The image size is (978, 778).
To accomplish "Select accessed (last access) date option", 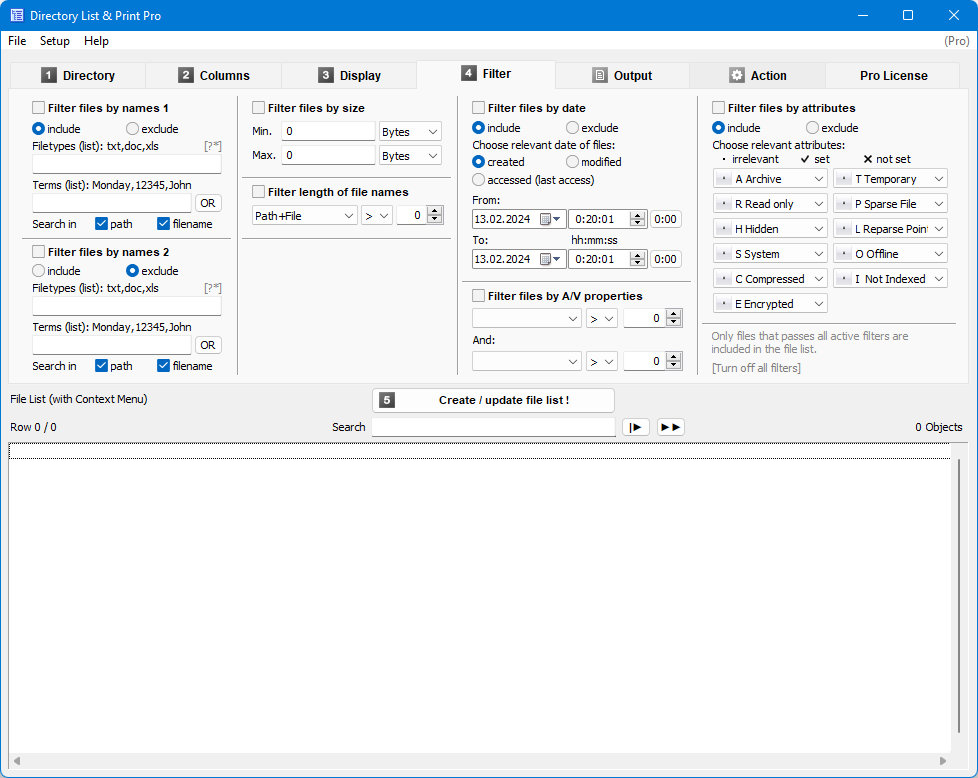I will (x=478, y=180).
